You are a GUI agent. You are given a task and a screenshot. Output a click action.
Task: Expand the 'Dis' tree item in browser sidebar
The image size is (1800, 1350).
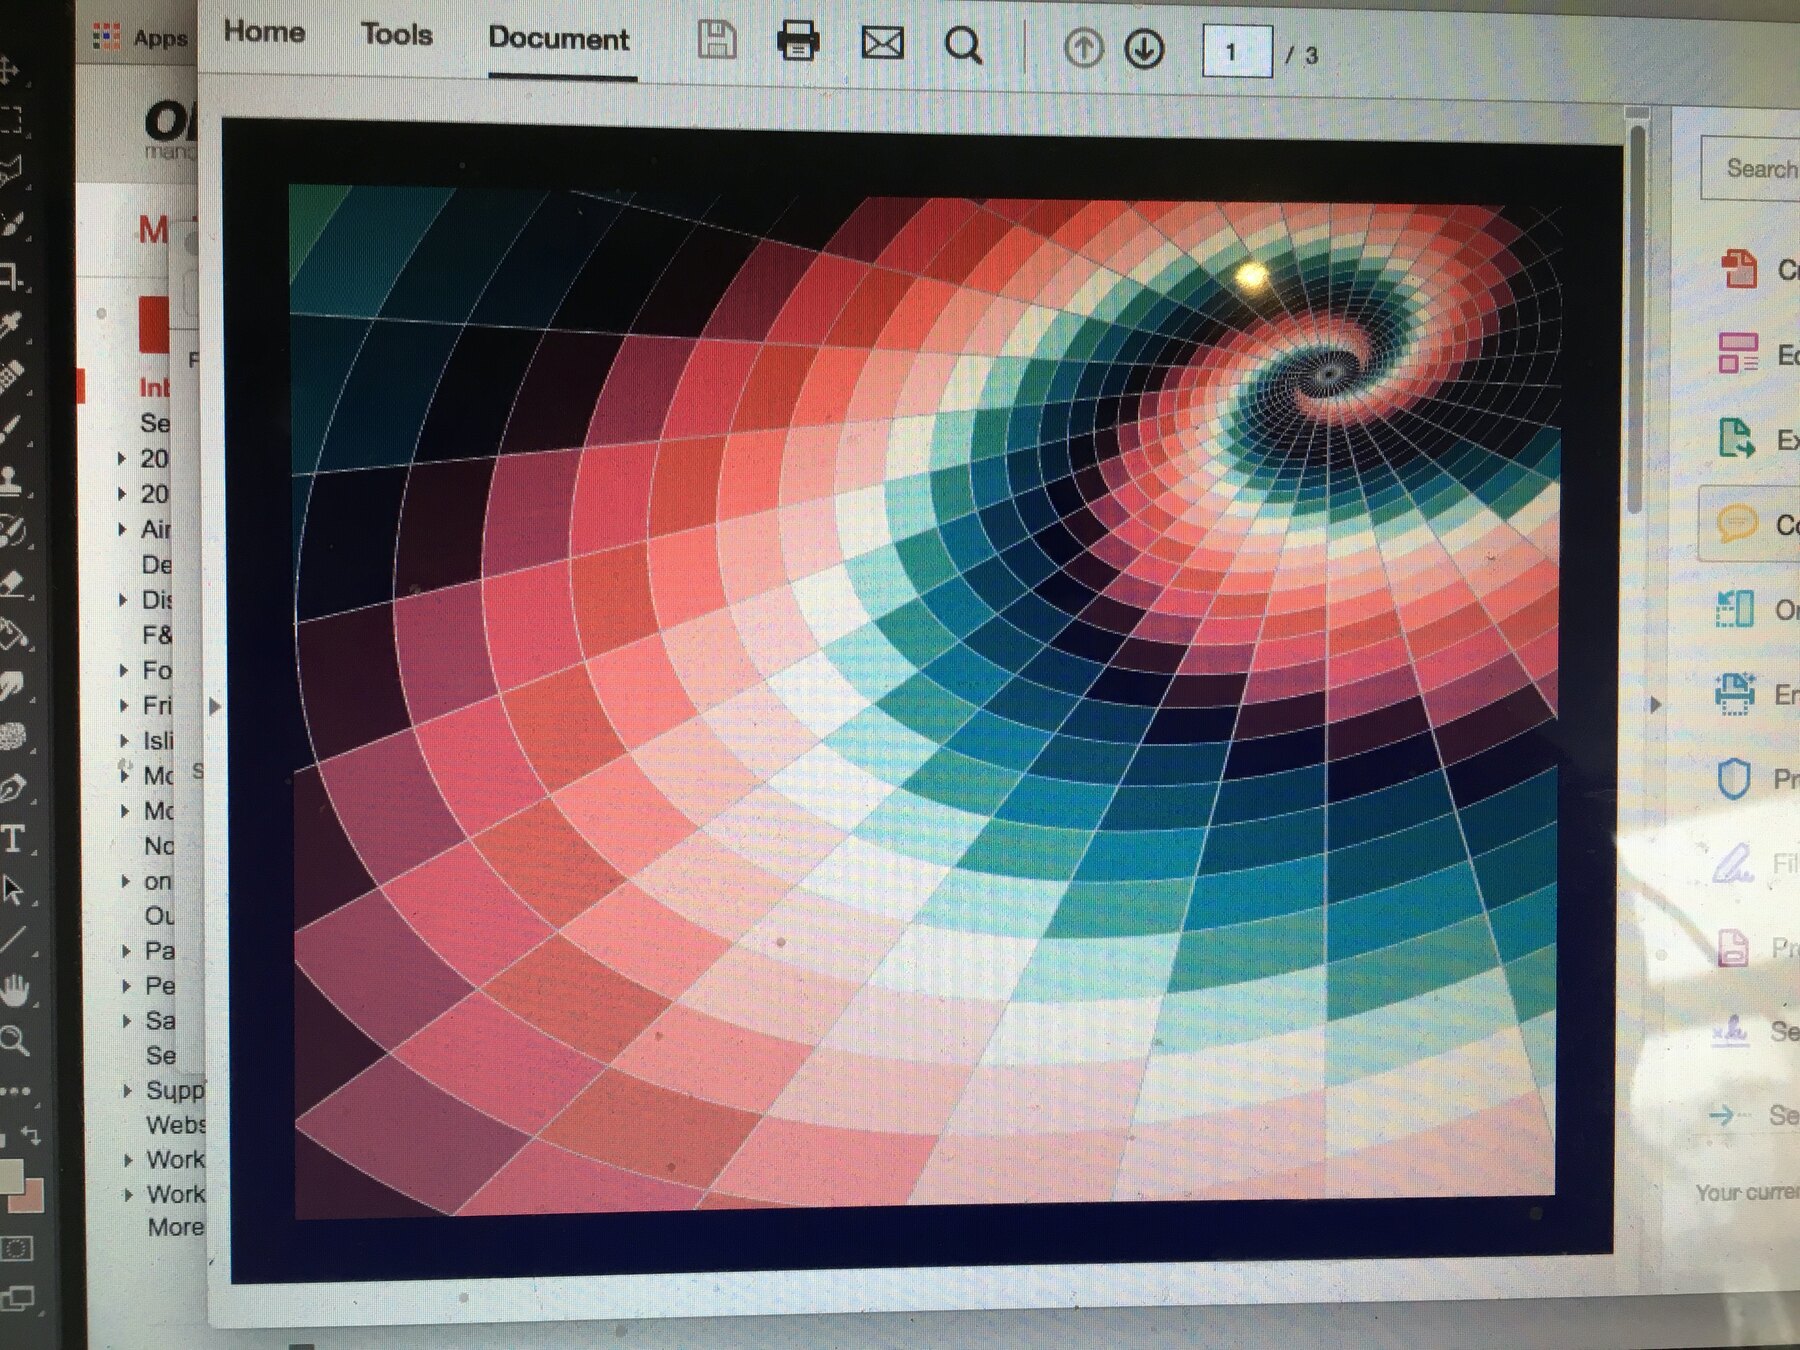pyautogui.click(x=123, y=600)
